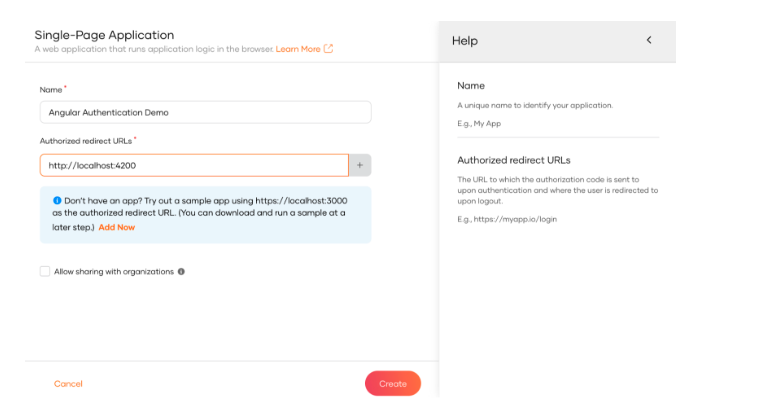The height and width of the screenshot is (415, 762).
Task: Select the Name heading in Help panel
Action: coord(471,86)
